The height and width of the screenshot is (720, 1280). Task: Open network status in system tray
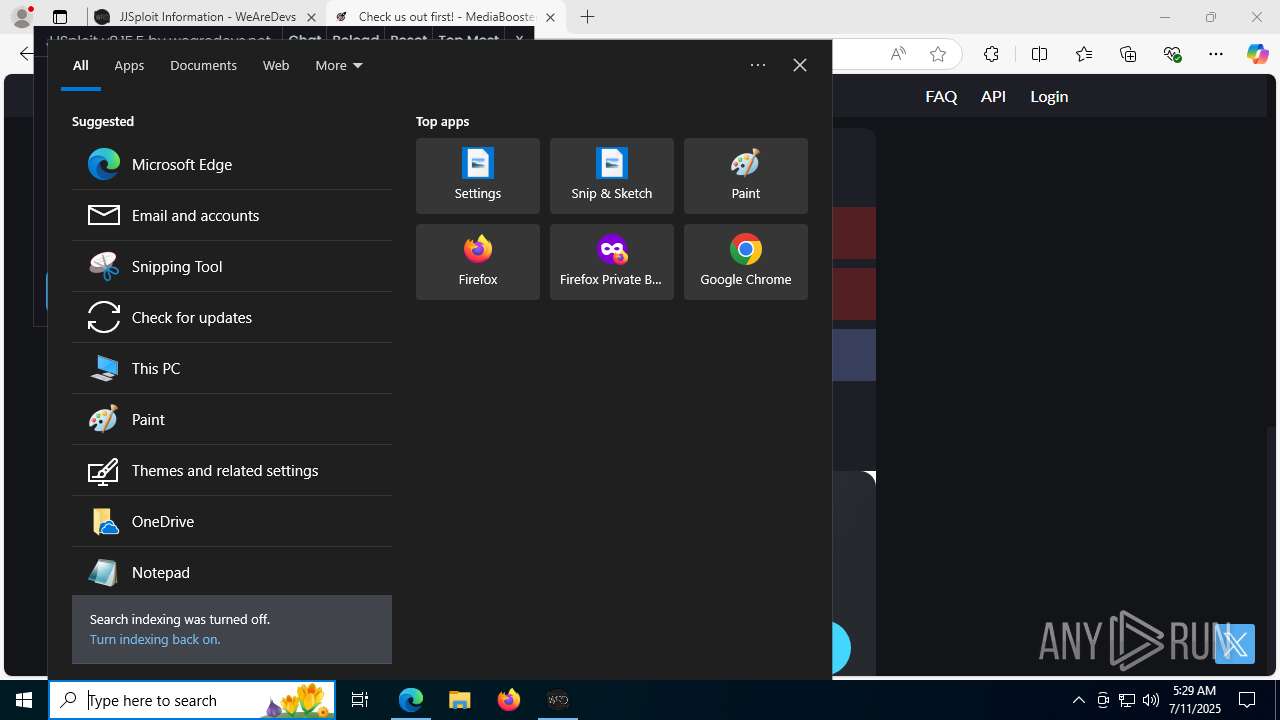(1127, 700)
